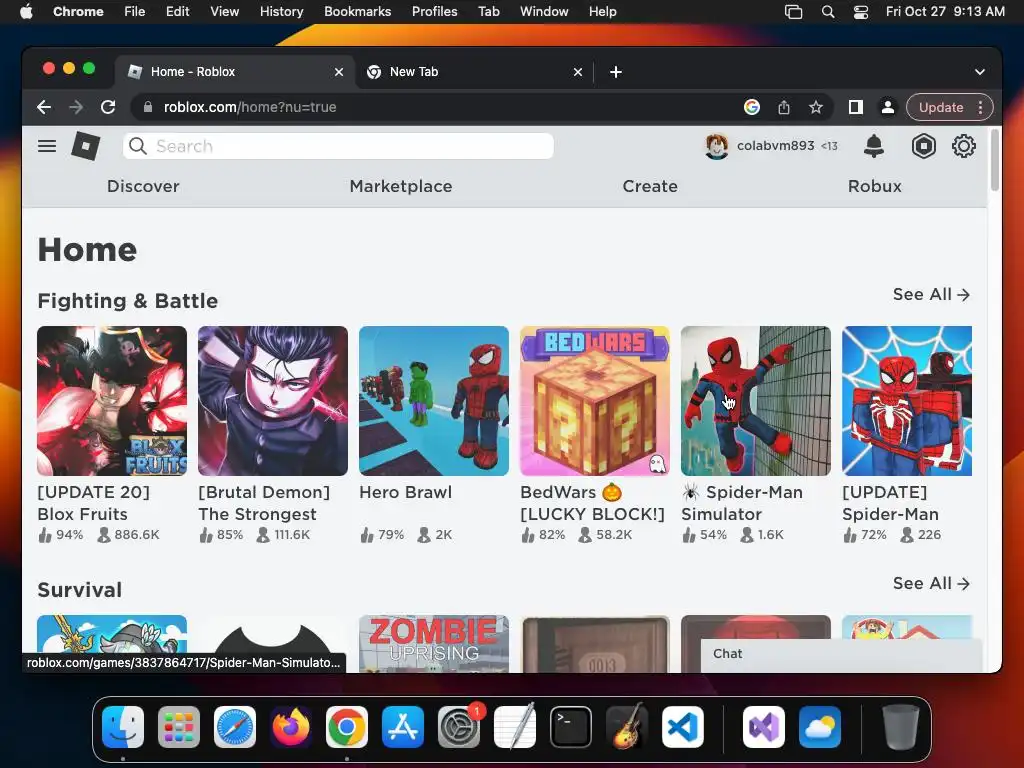
Task: Open the Blox Fruits game thumbnail
Action: pos(112,401)
